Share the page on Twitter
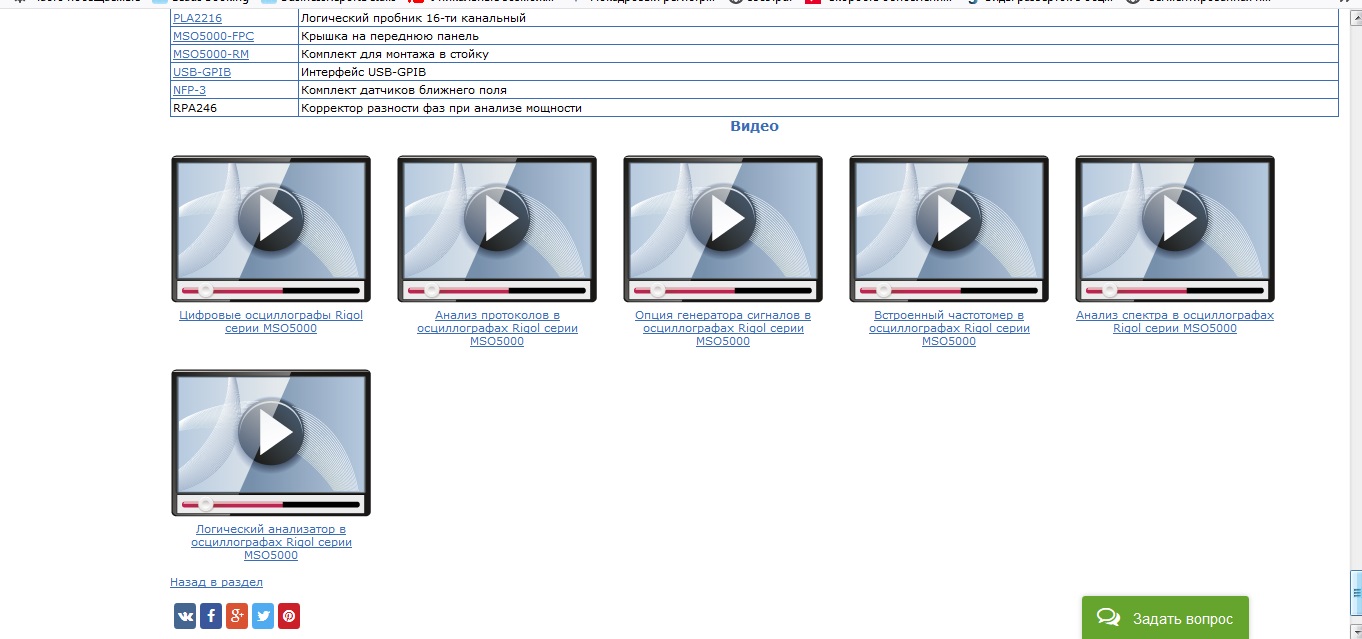The height and width of the screenshot is (639, 1362). click(263, 616)
